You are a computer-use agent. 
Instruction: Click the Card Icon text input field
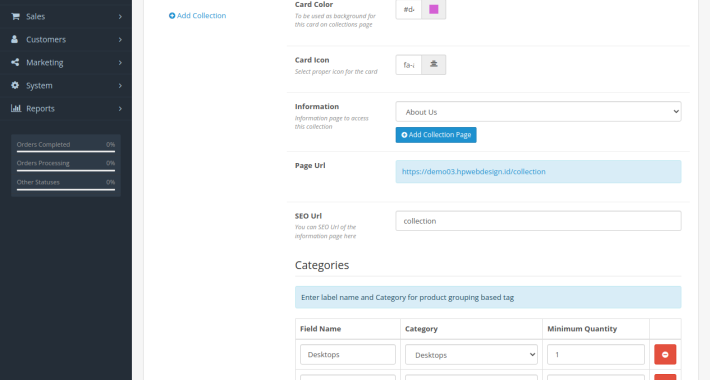[408, 65]
